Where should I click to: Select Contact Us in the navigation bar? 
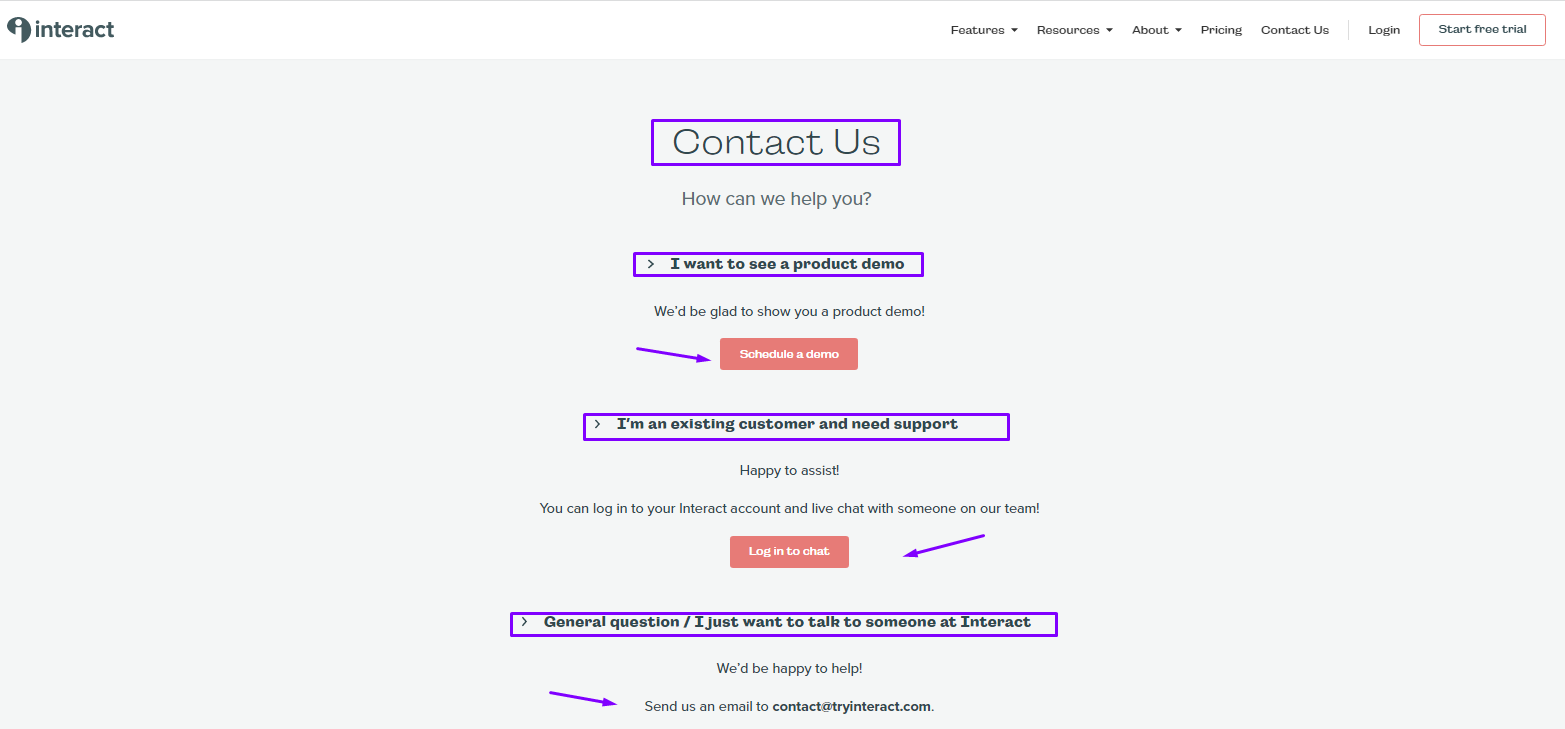pyautogui.click(x=1295, y=30)
